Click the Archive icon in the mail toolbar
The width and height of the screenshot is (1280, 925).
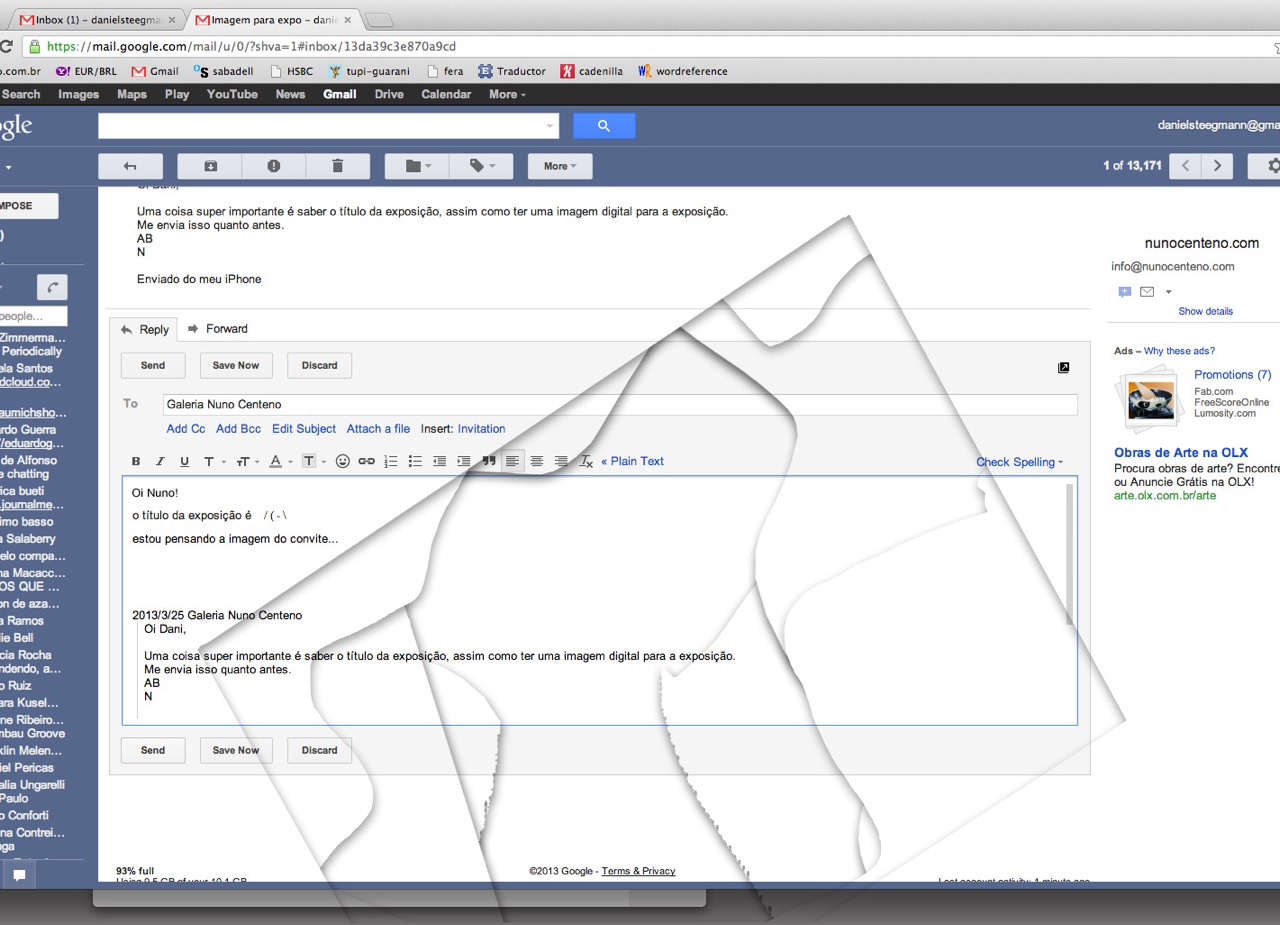point(210,166)
